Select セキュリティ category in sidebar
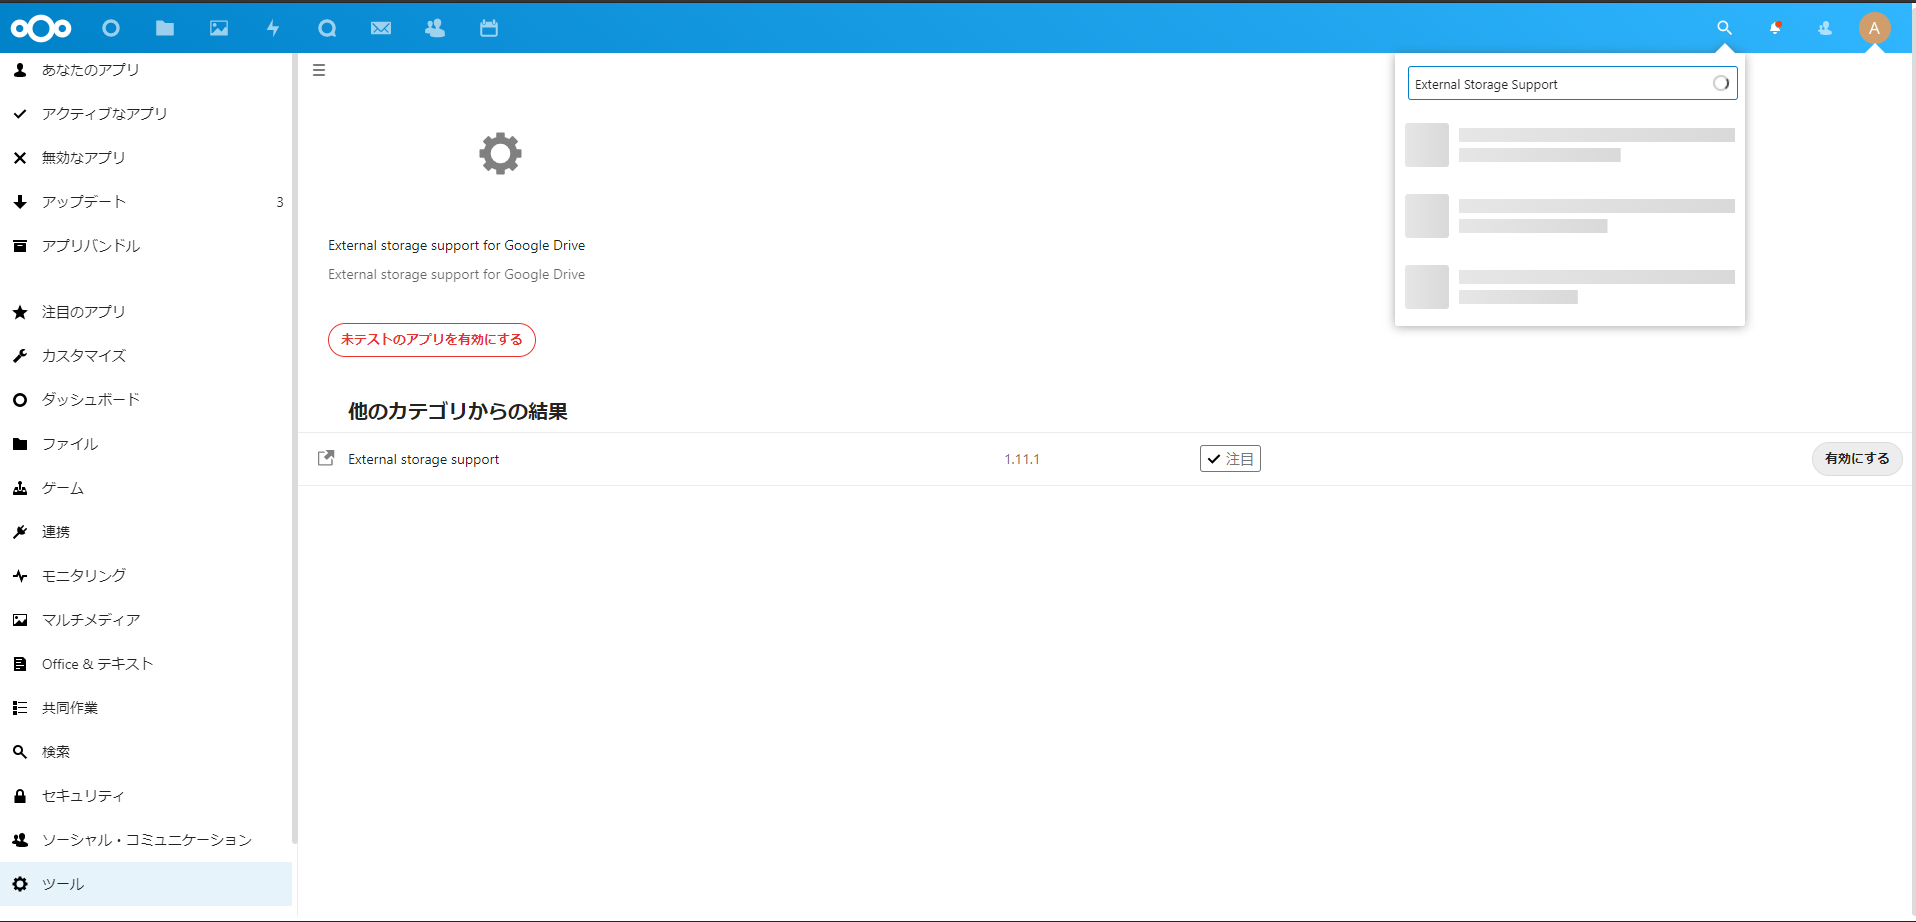Image resolution: width=1916 pixels, height=922 pixels. (x=83, y=795)
